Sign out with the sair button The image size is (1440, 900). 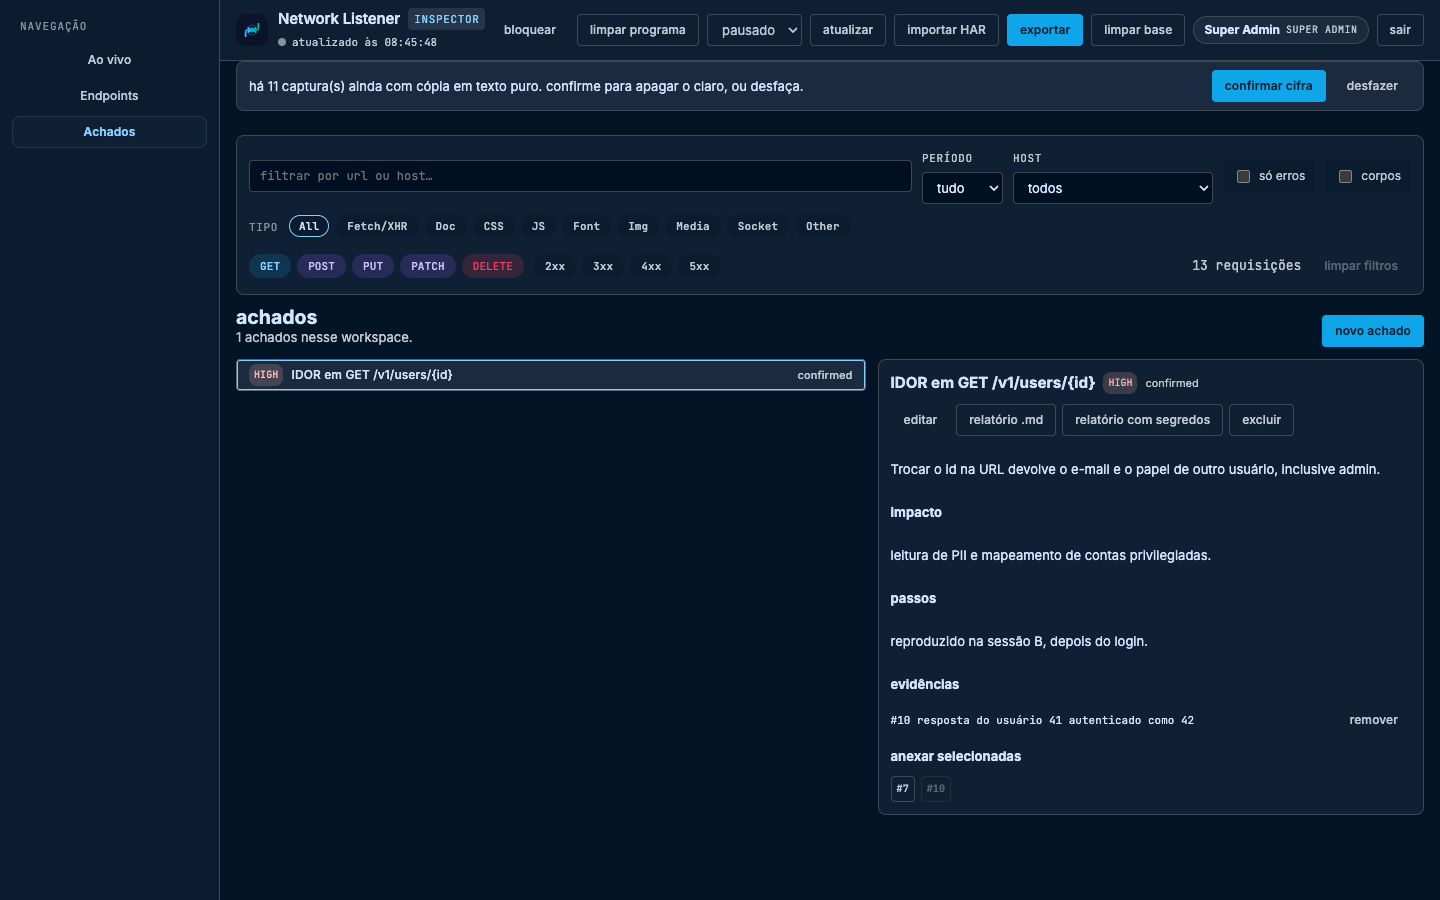pos(1400,30)
